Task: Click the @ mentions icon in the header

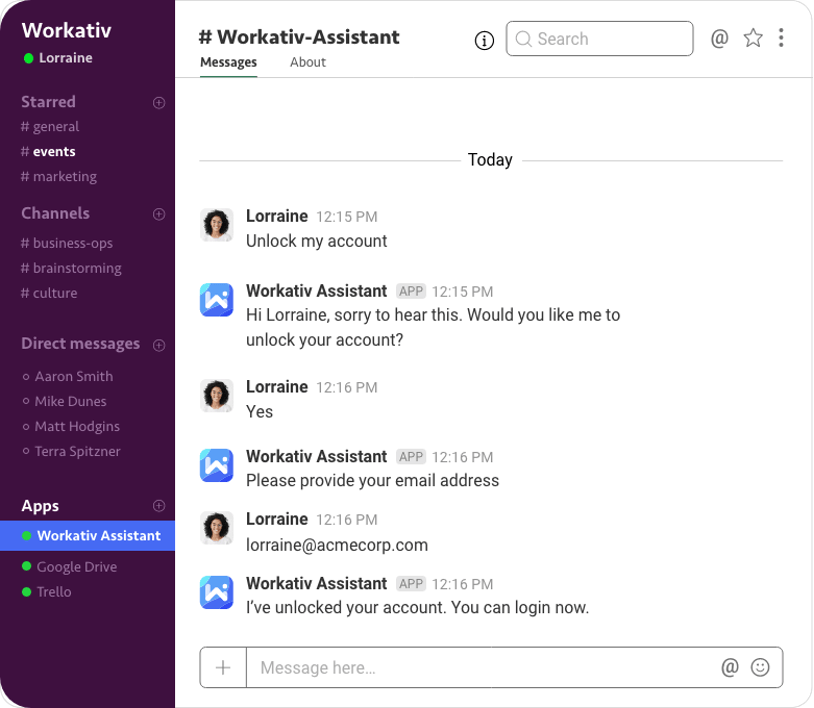Action: [x=719, y=38]
